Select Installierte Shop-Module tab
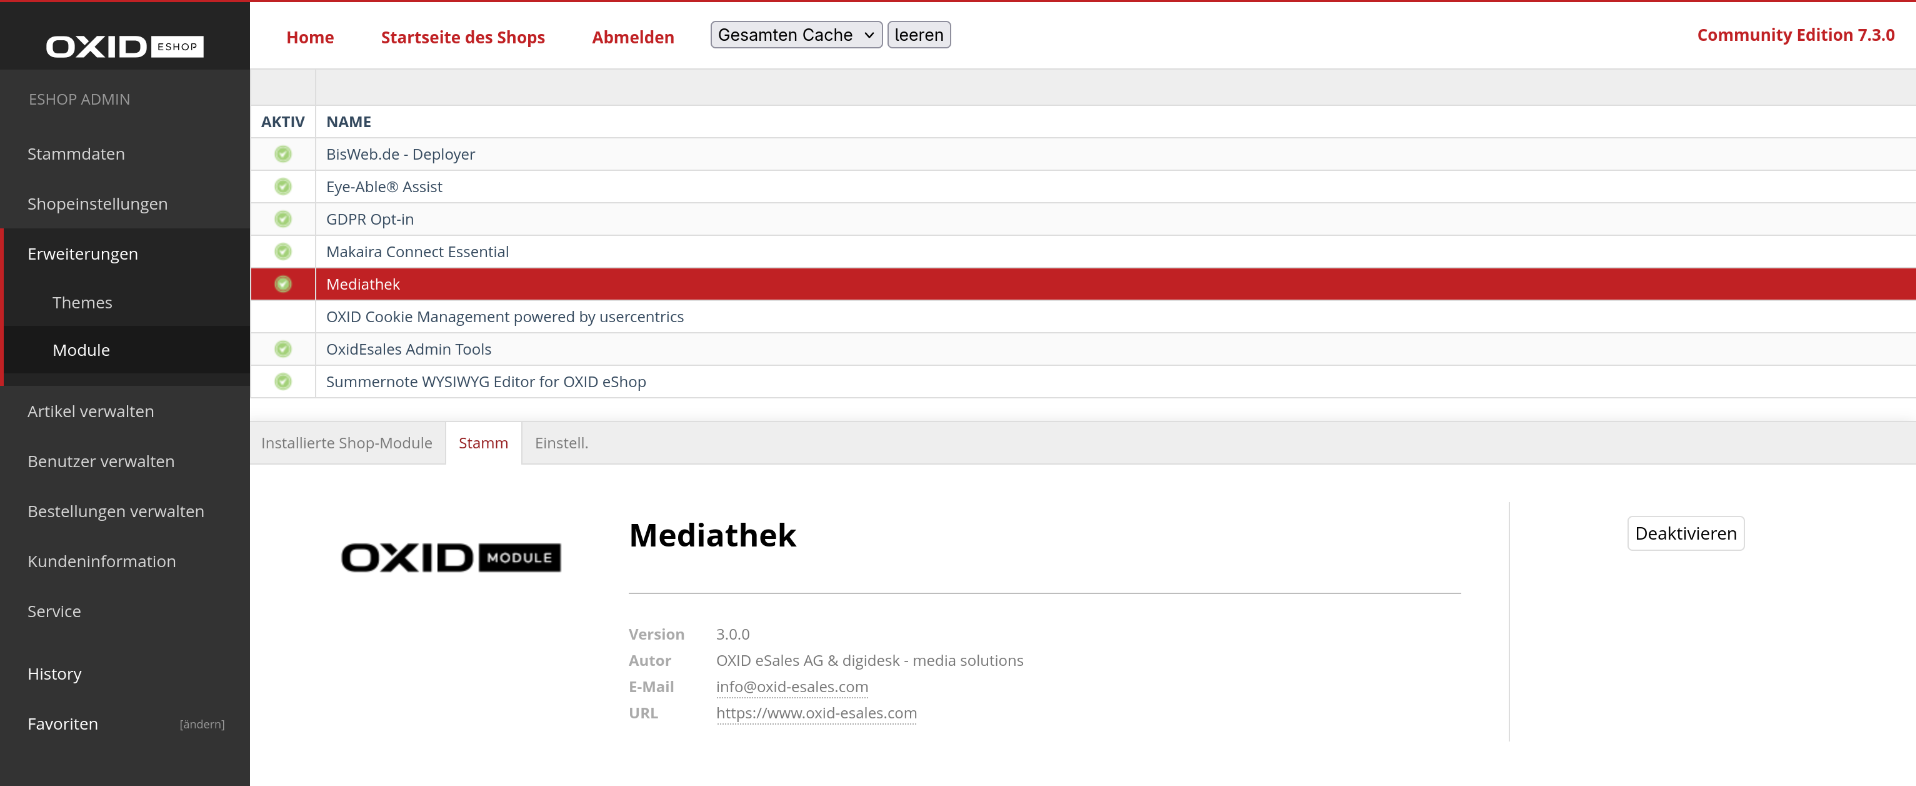 pyautogui.click(x=347, y=443)
